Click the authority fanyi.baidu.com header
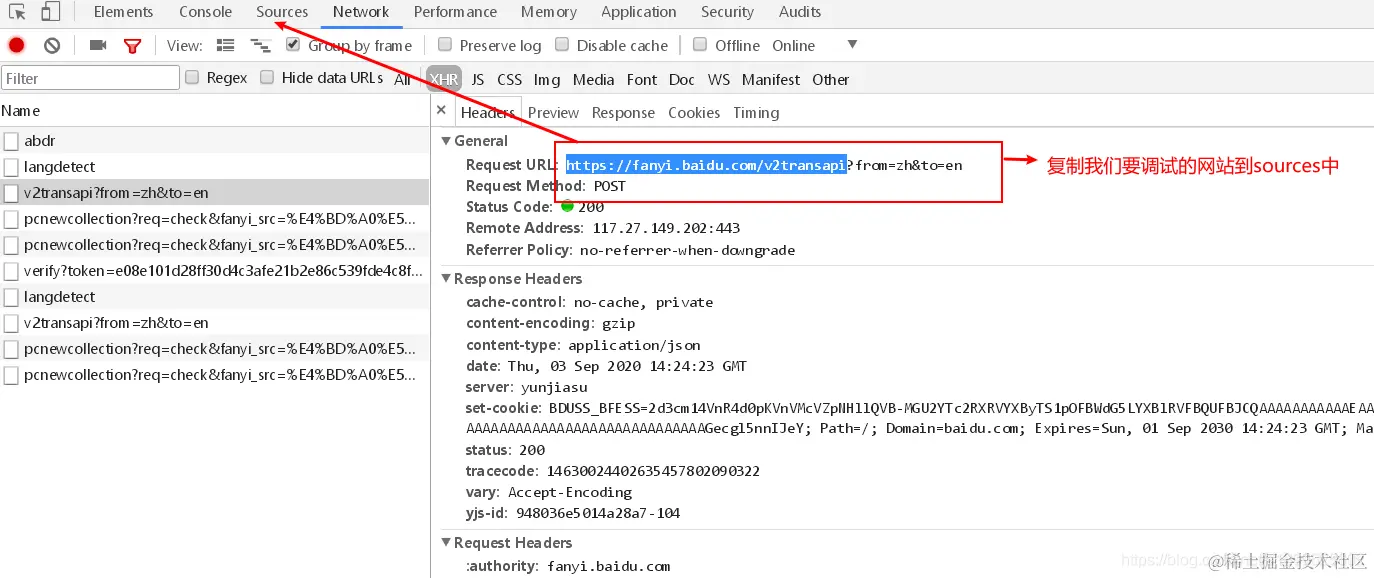The height and width of the screenshot is (578, 1374). coord(568,566)
